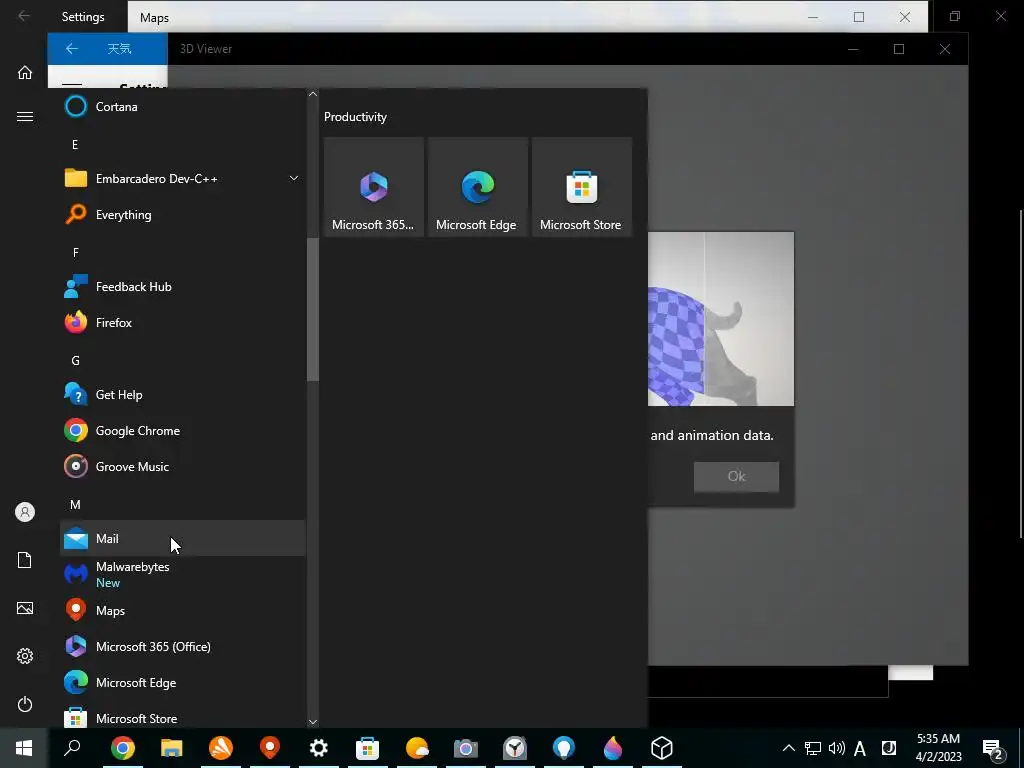This screenshot has width=1024, height=768.
Task: Switch to 3D Viewer in the taskbar
Action: point(662,748)
